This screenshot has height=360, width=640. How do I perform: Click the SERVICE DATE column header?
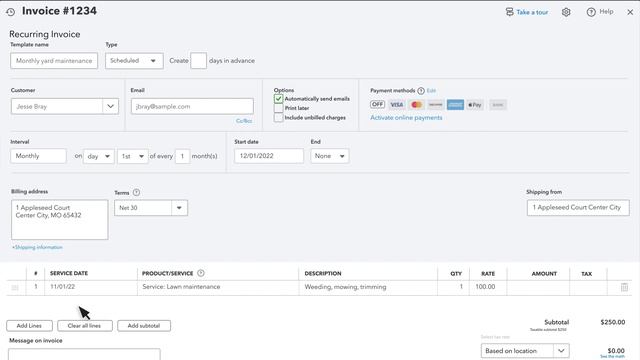pyautogui.click(x=69, y=273)
